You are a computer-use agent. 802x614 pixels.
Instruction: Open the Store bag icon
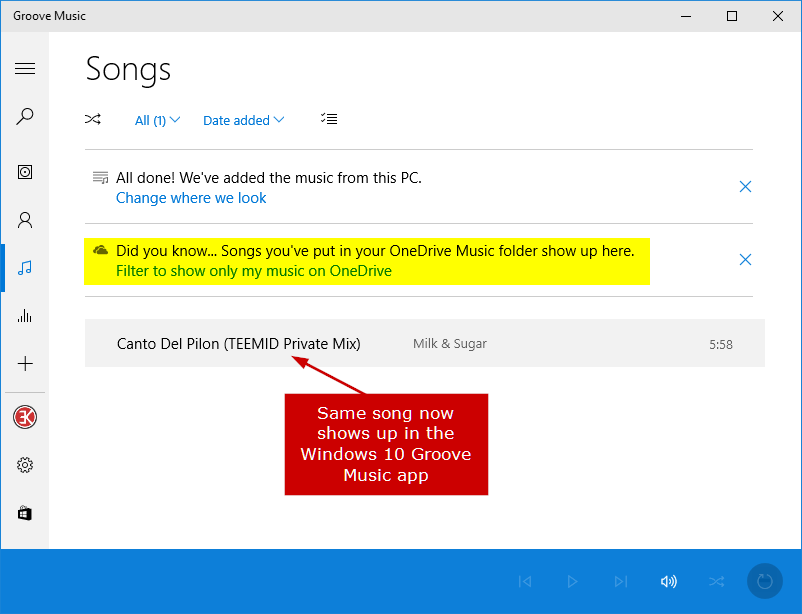(x=25, y=513)
